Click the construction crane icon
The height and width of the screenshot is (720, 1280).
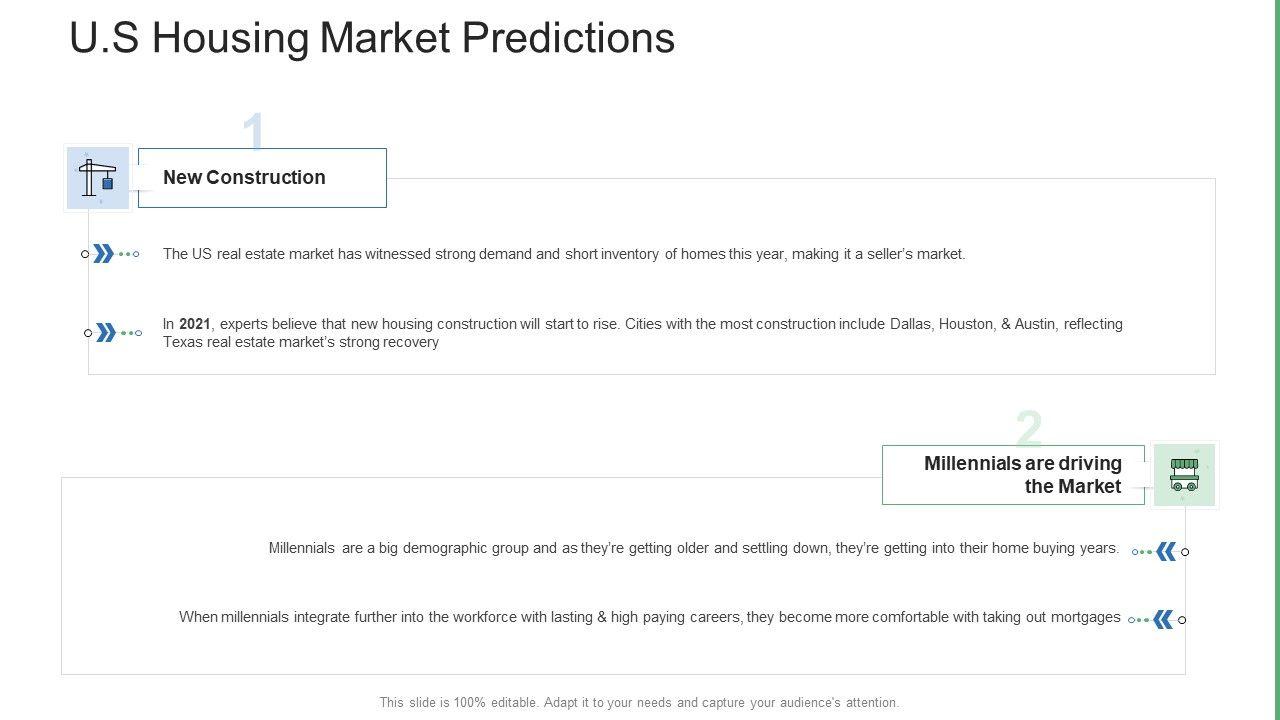(98, 178)
